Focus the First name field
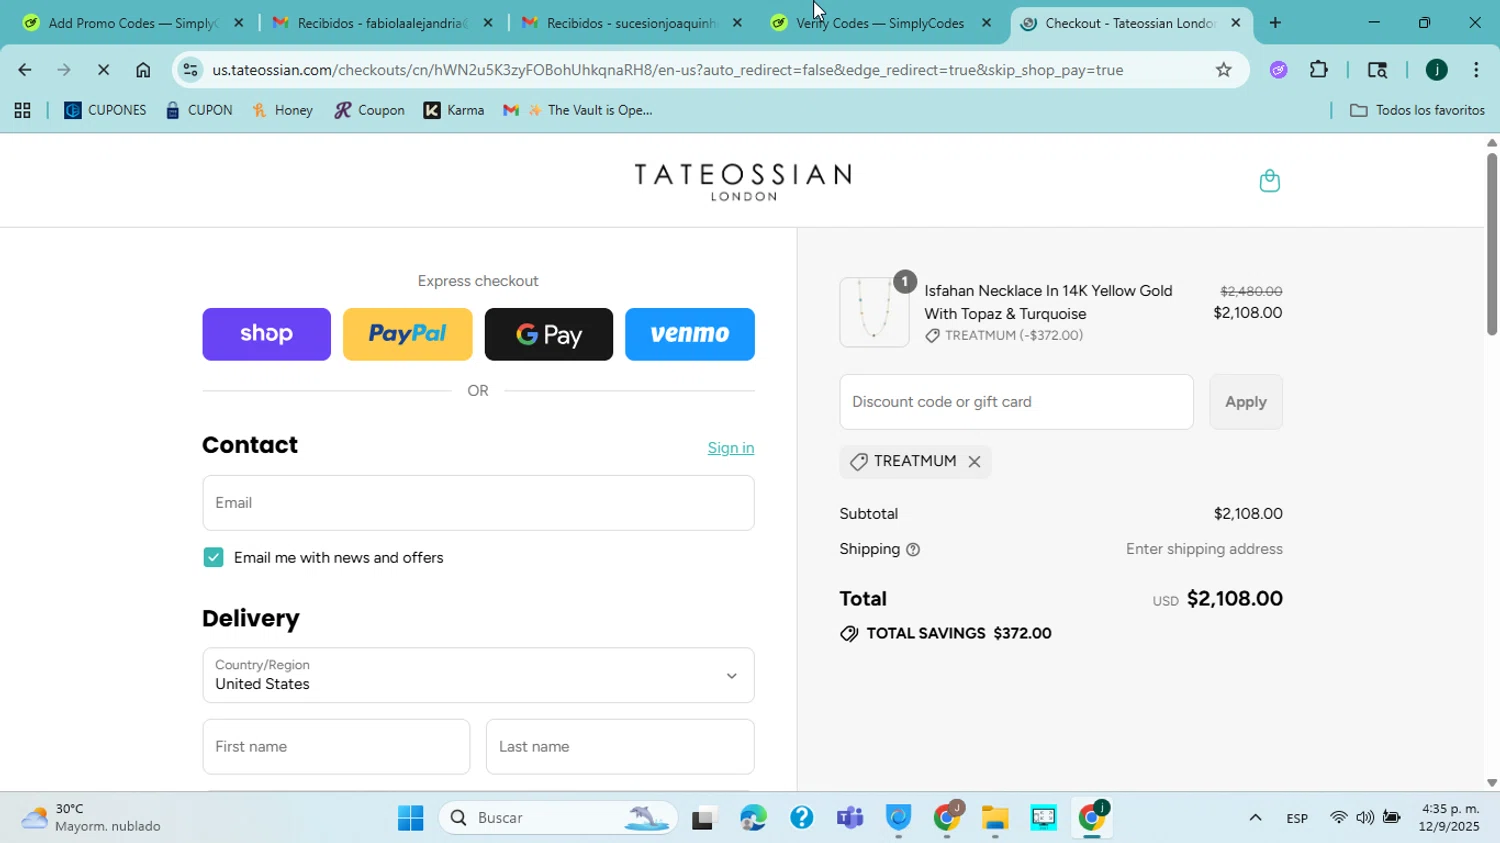Screen dimensions: 1500x843 336,747
